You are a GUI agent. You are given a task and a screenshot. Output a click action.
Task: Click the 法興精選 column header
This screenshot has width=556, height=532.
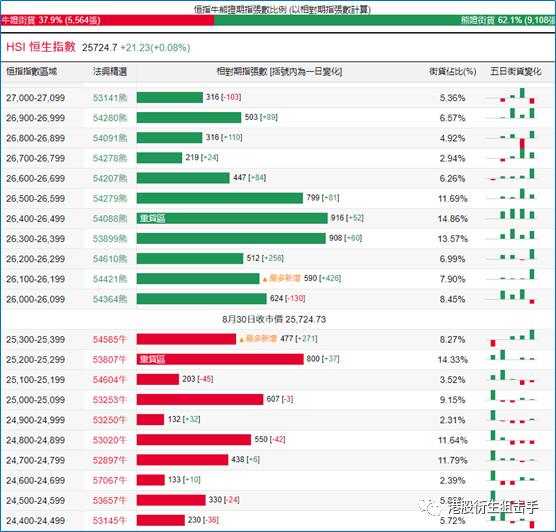click(x=110, y=72)
